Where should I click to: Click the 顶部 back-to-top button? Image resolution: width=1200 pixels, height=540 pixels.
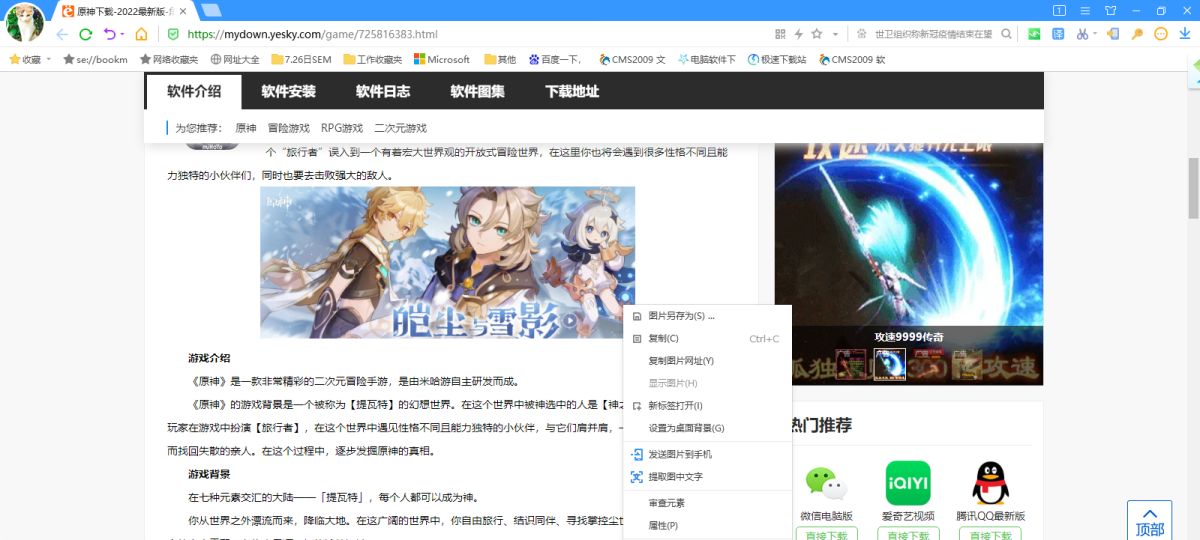(x=1149, y=521)
